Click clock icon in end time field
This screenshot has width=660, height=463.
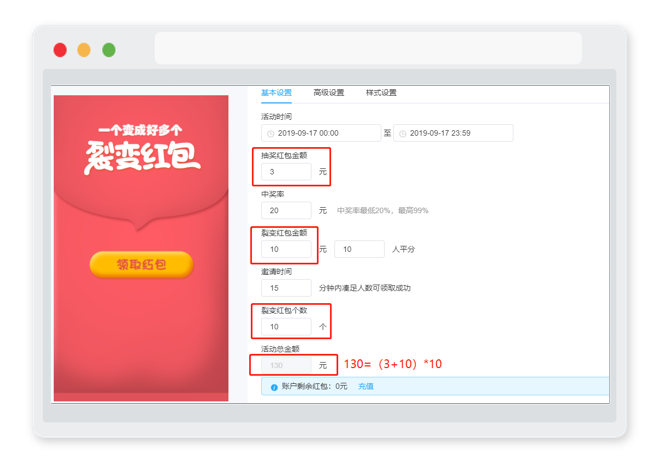pyautogui.click(x=403, y=133)
